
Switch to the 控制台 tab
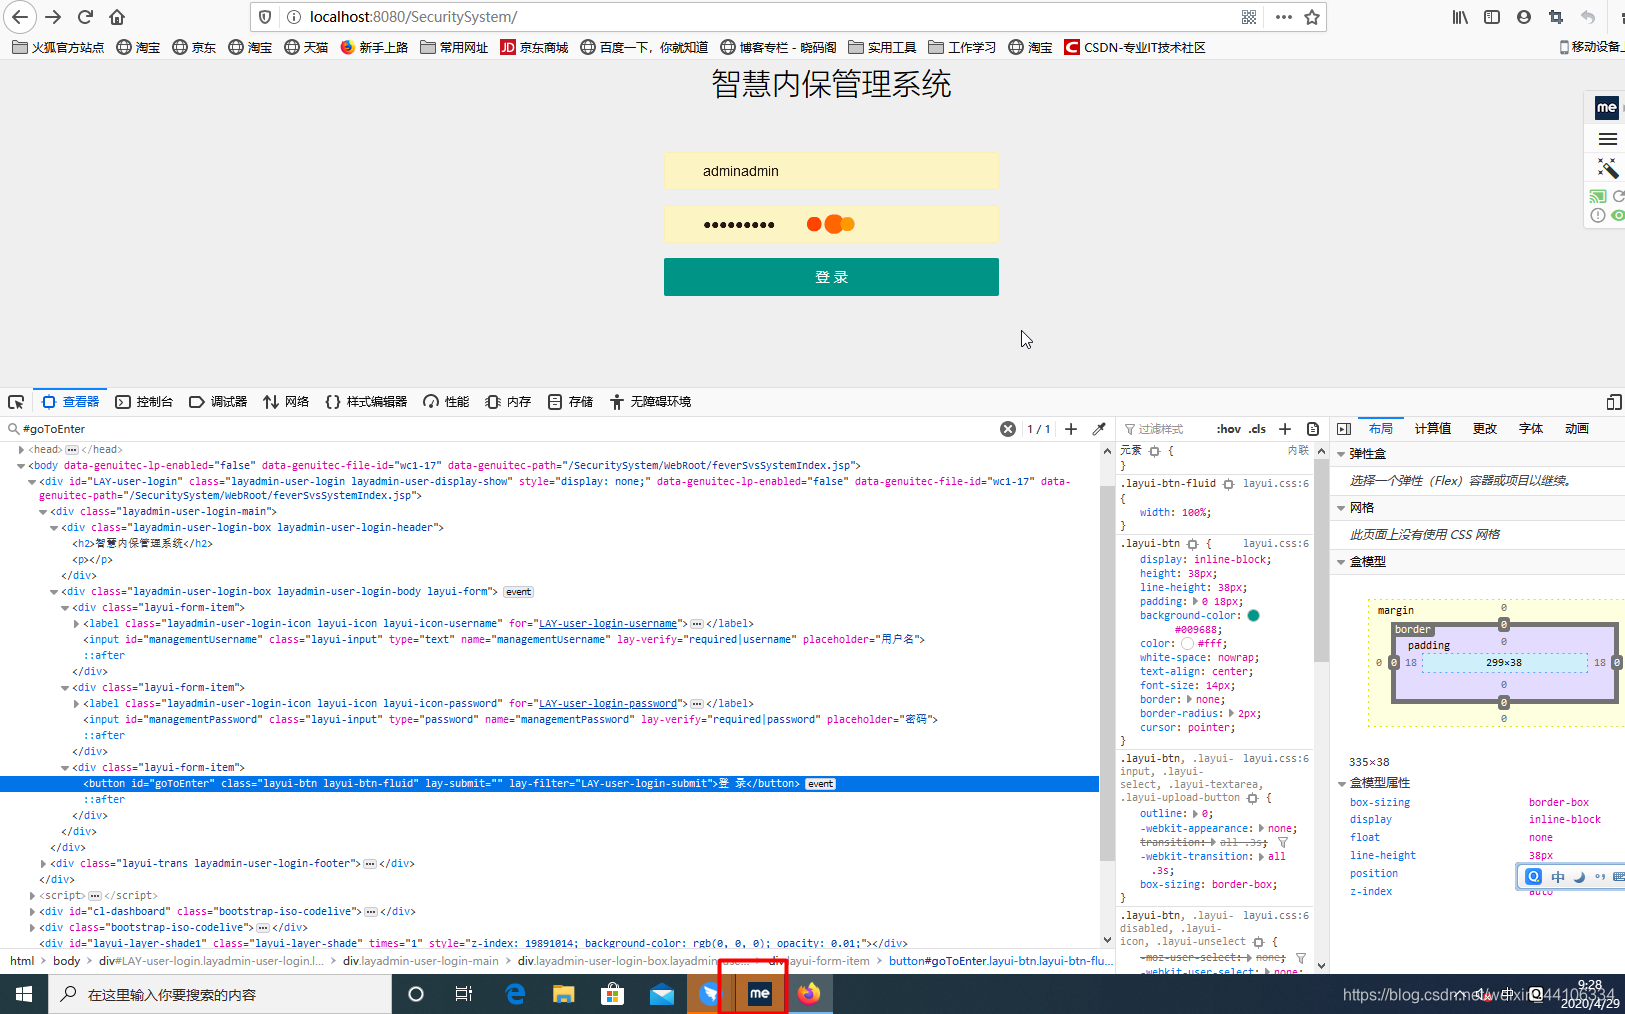pyautogui.click(x=144, y=402)
